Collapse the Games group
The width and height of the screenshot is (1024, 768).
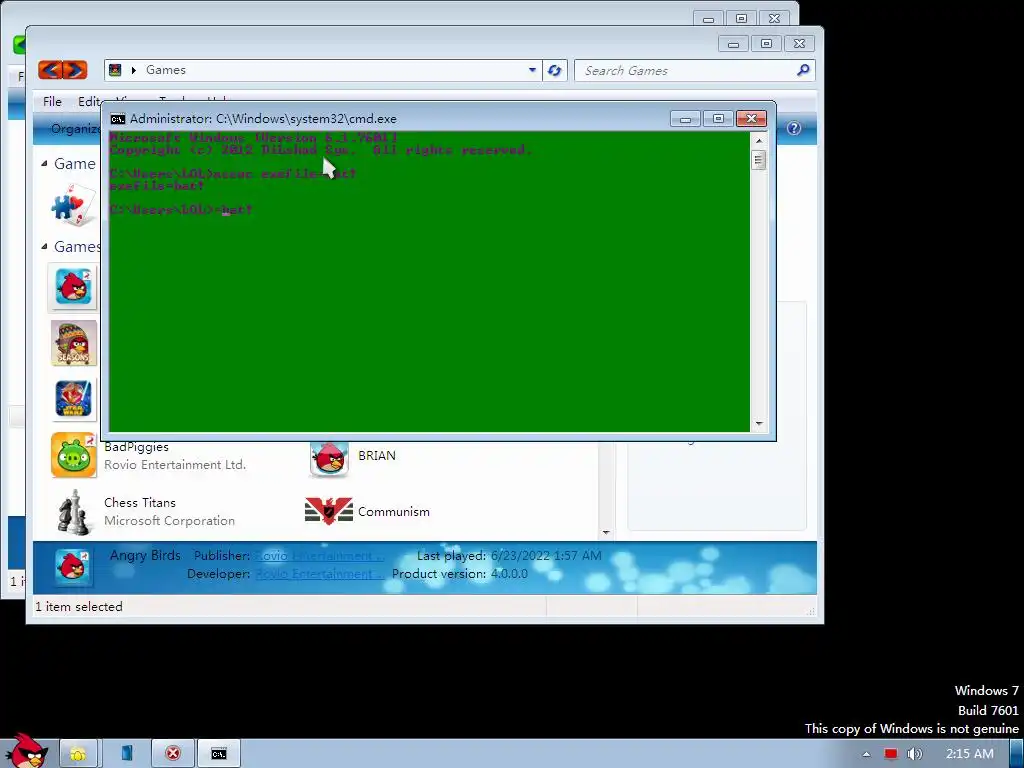pos(44,246)
